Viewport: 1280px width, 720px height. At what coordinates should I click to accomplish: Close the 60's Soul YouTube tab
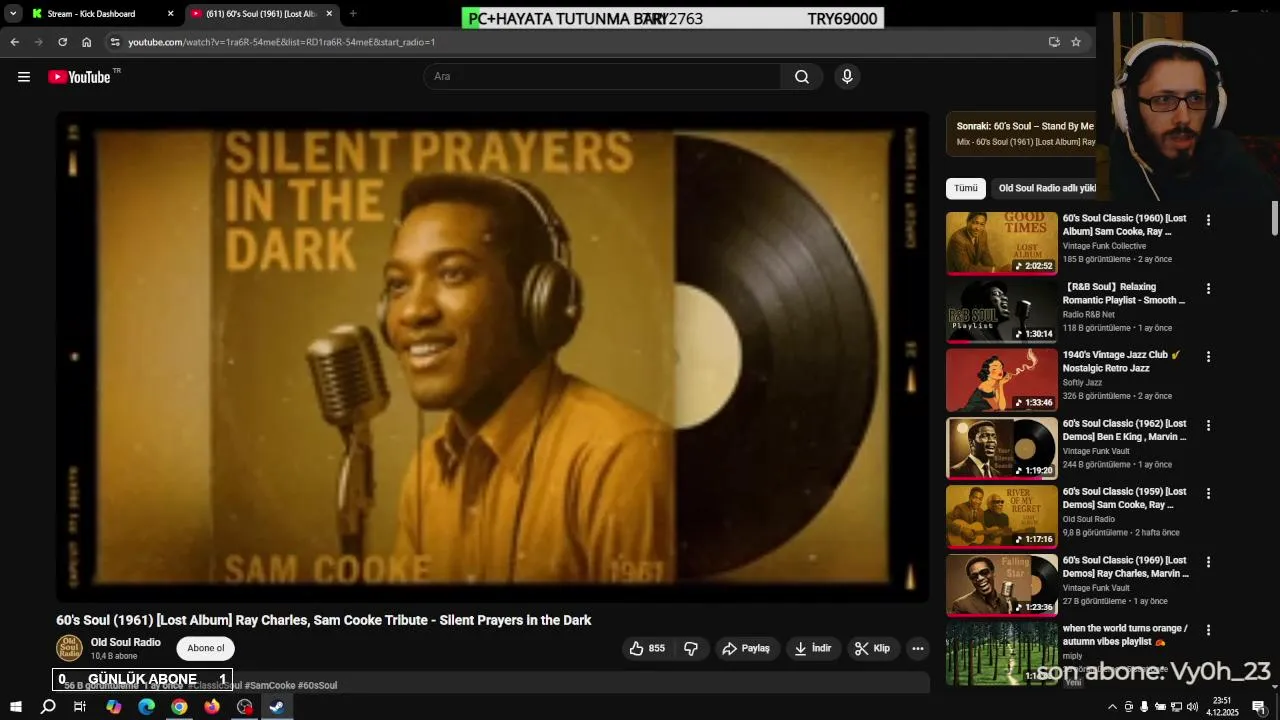point(329,14)
